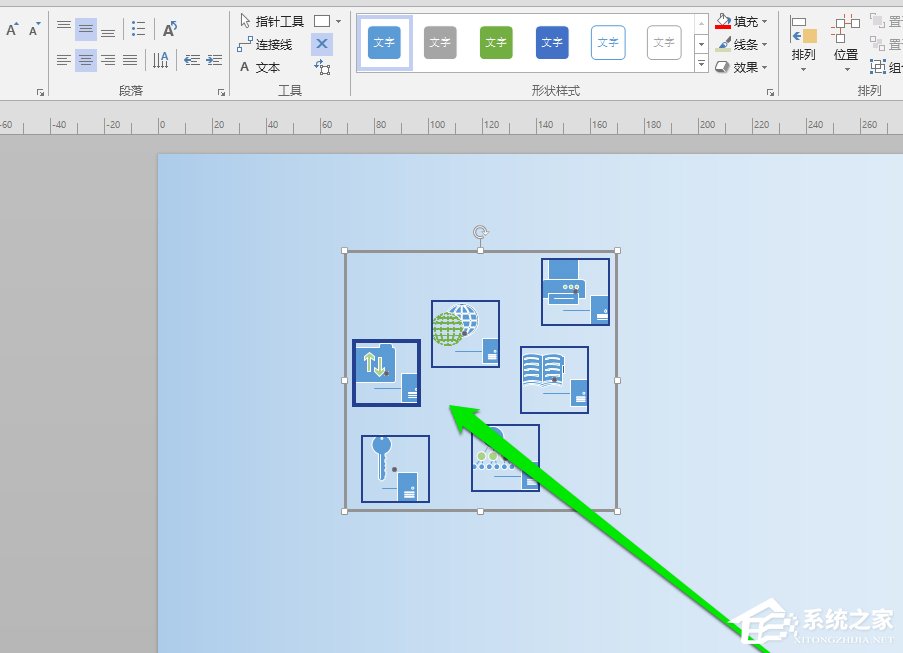The image size is (903, 653).
Task: Open the 填充 fill tool
Action: coord(738,20)
